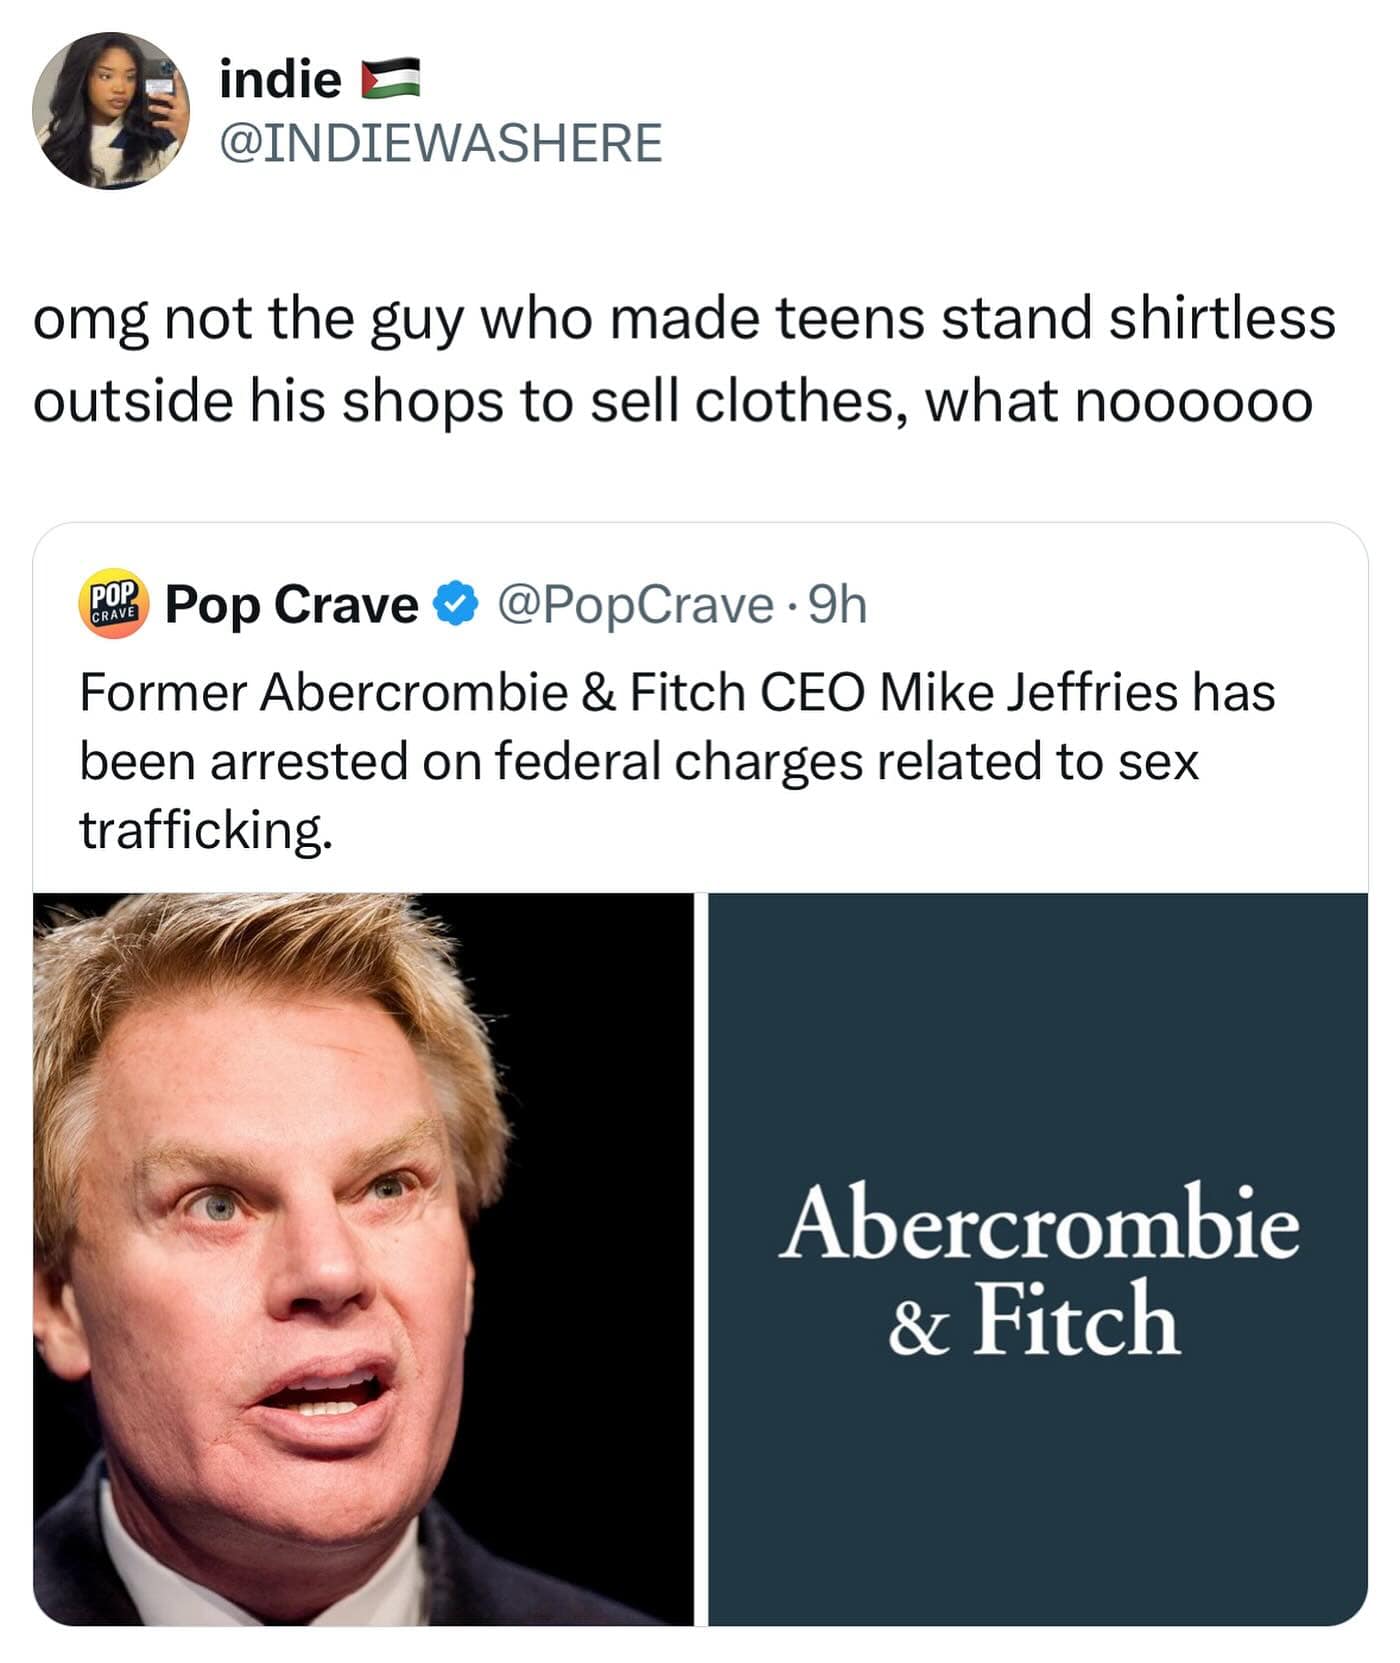Screen dimensions: 1400x1663
Task: Click "what noooooo" in indie's tweet
Action: [1117, 402]
